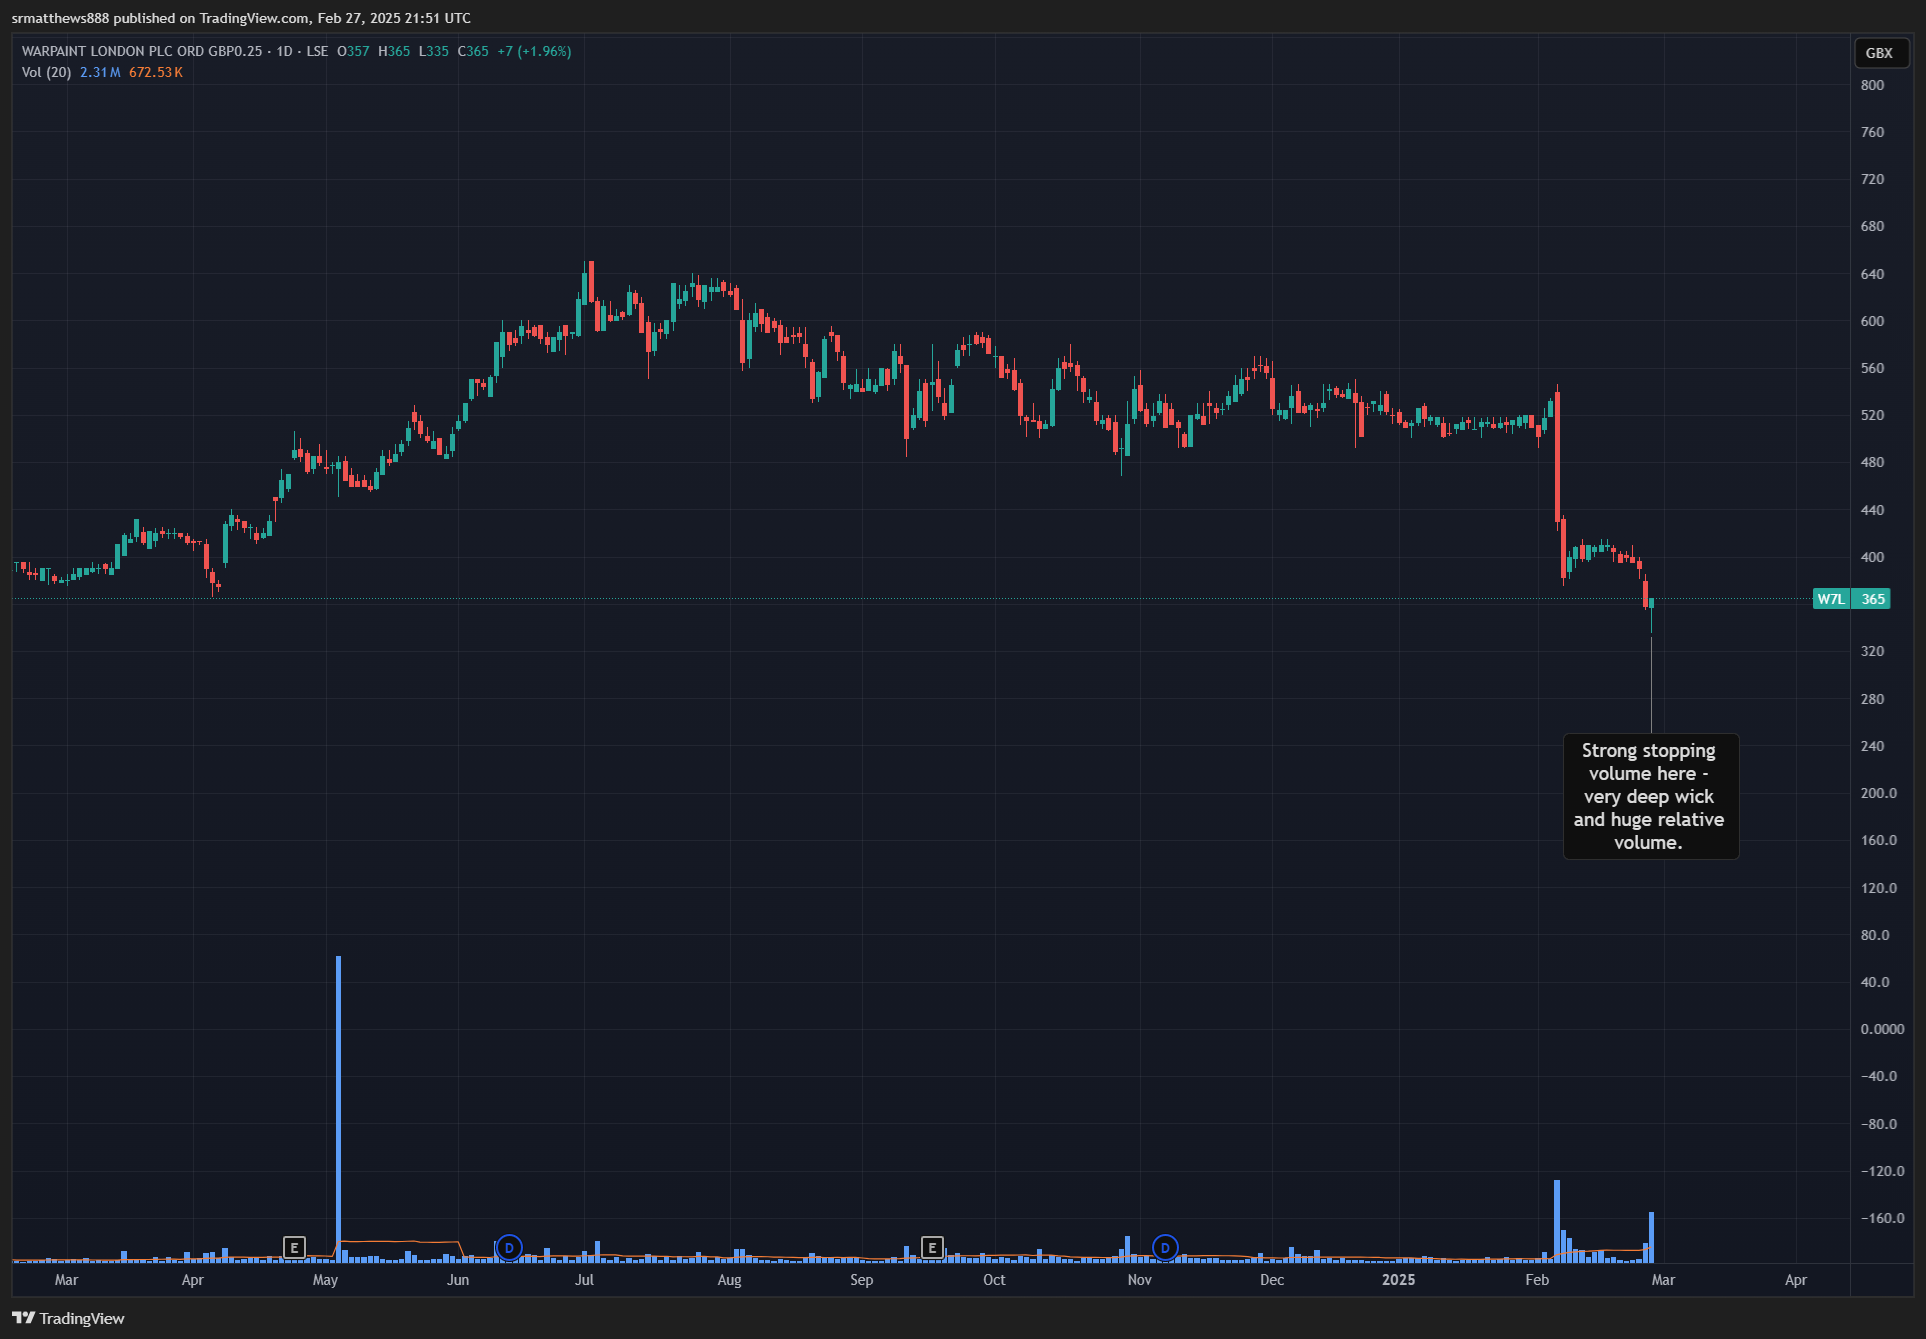Screen dimensions: 1926x1339
Task: Click the published by srmatthews888 header text
Action: point(241,18)
